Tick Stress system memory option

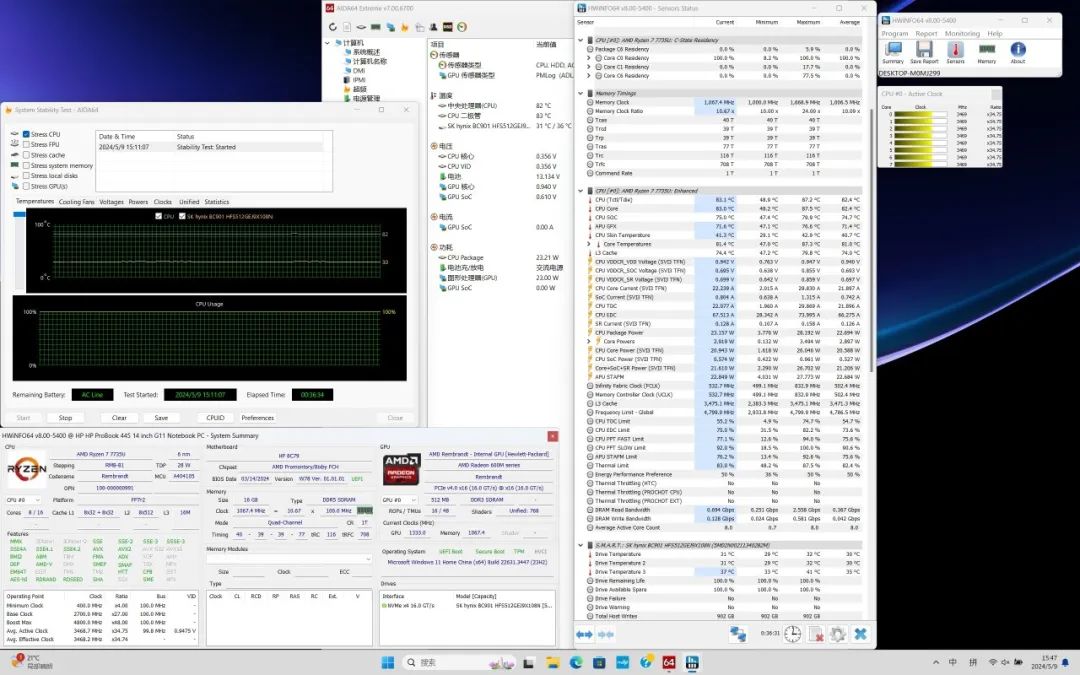click(26, 166)
